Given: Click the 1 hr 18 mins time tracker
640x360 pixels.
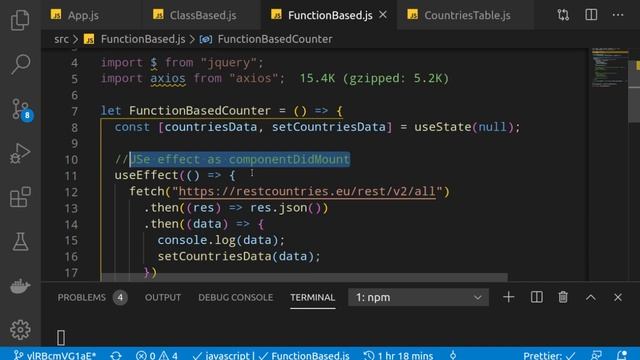Looking at the screenshot, I should click(399, 355).
